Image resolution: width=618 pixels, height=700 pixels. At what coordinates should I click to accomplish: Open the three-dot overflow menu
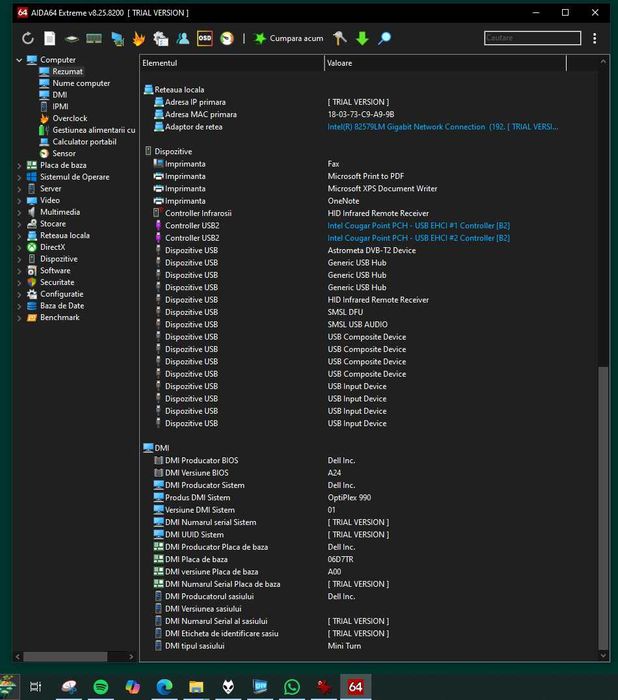coord(595,39)
